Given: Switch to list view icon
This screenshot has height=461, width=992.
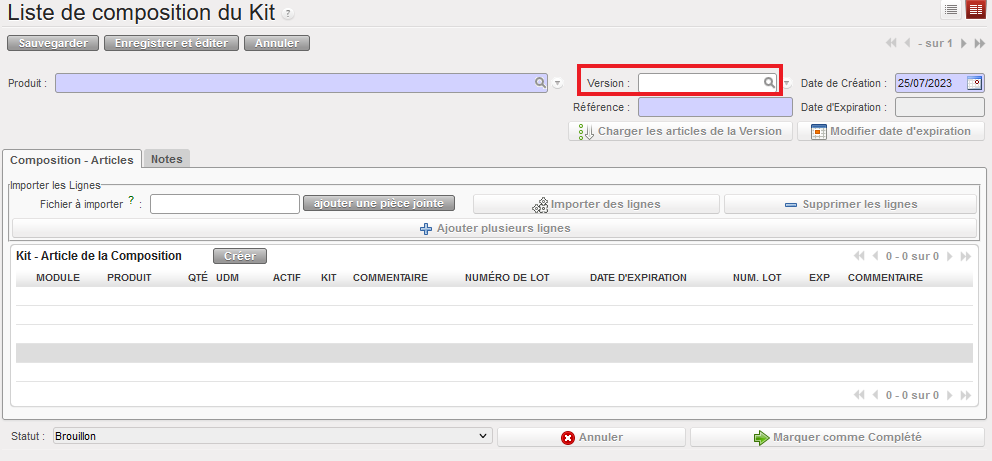Looking at the screenshot, I should pyautogui.click(x=950, y=9).
